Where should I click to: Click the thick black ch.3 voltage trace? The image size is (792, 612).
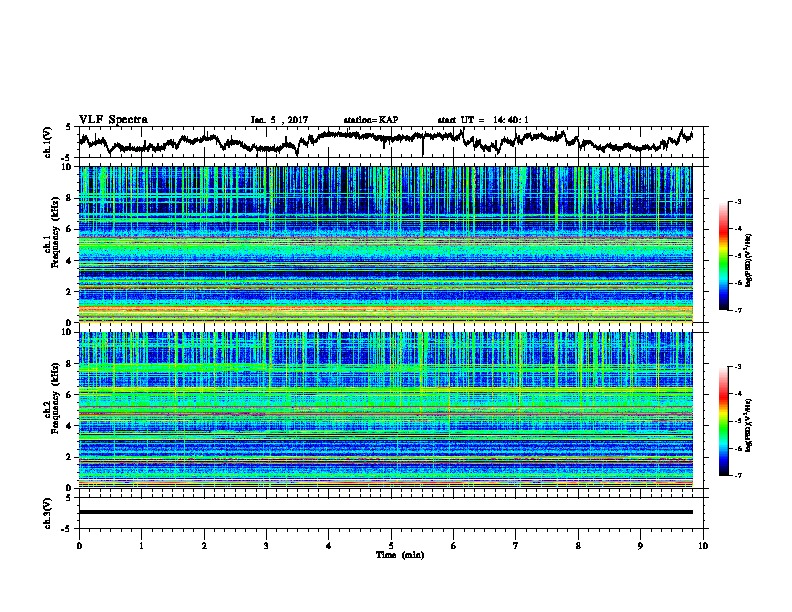coord(386,512)
